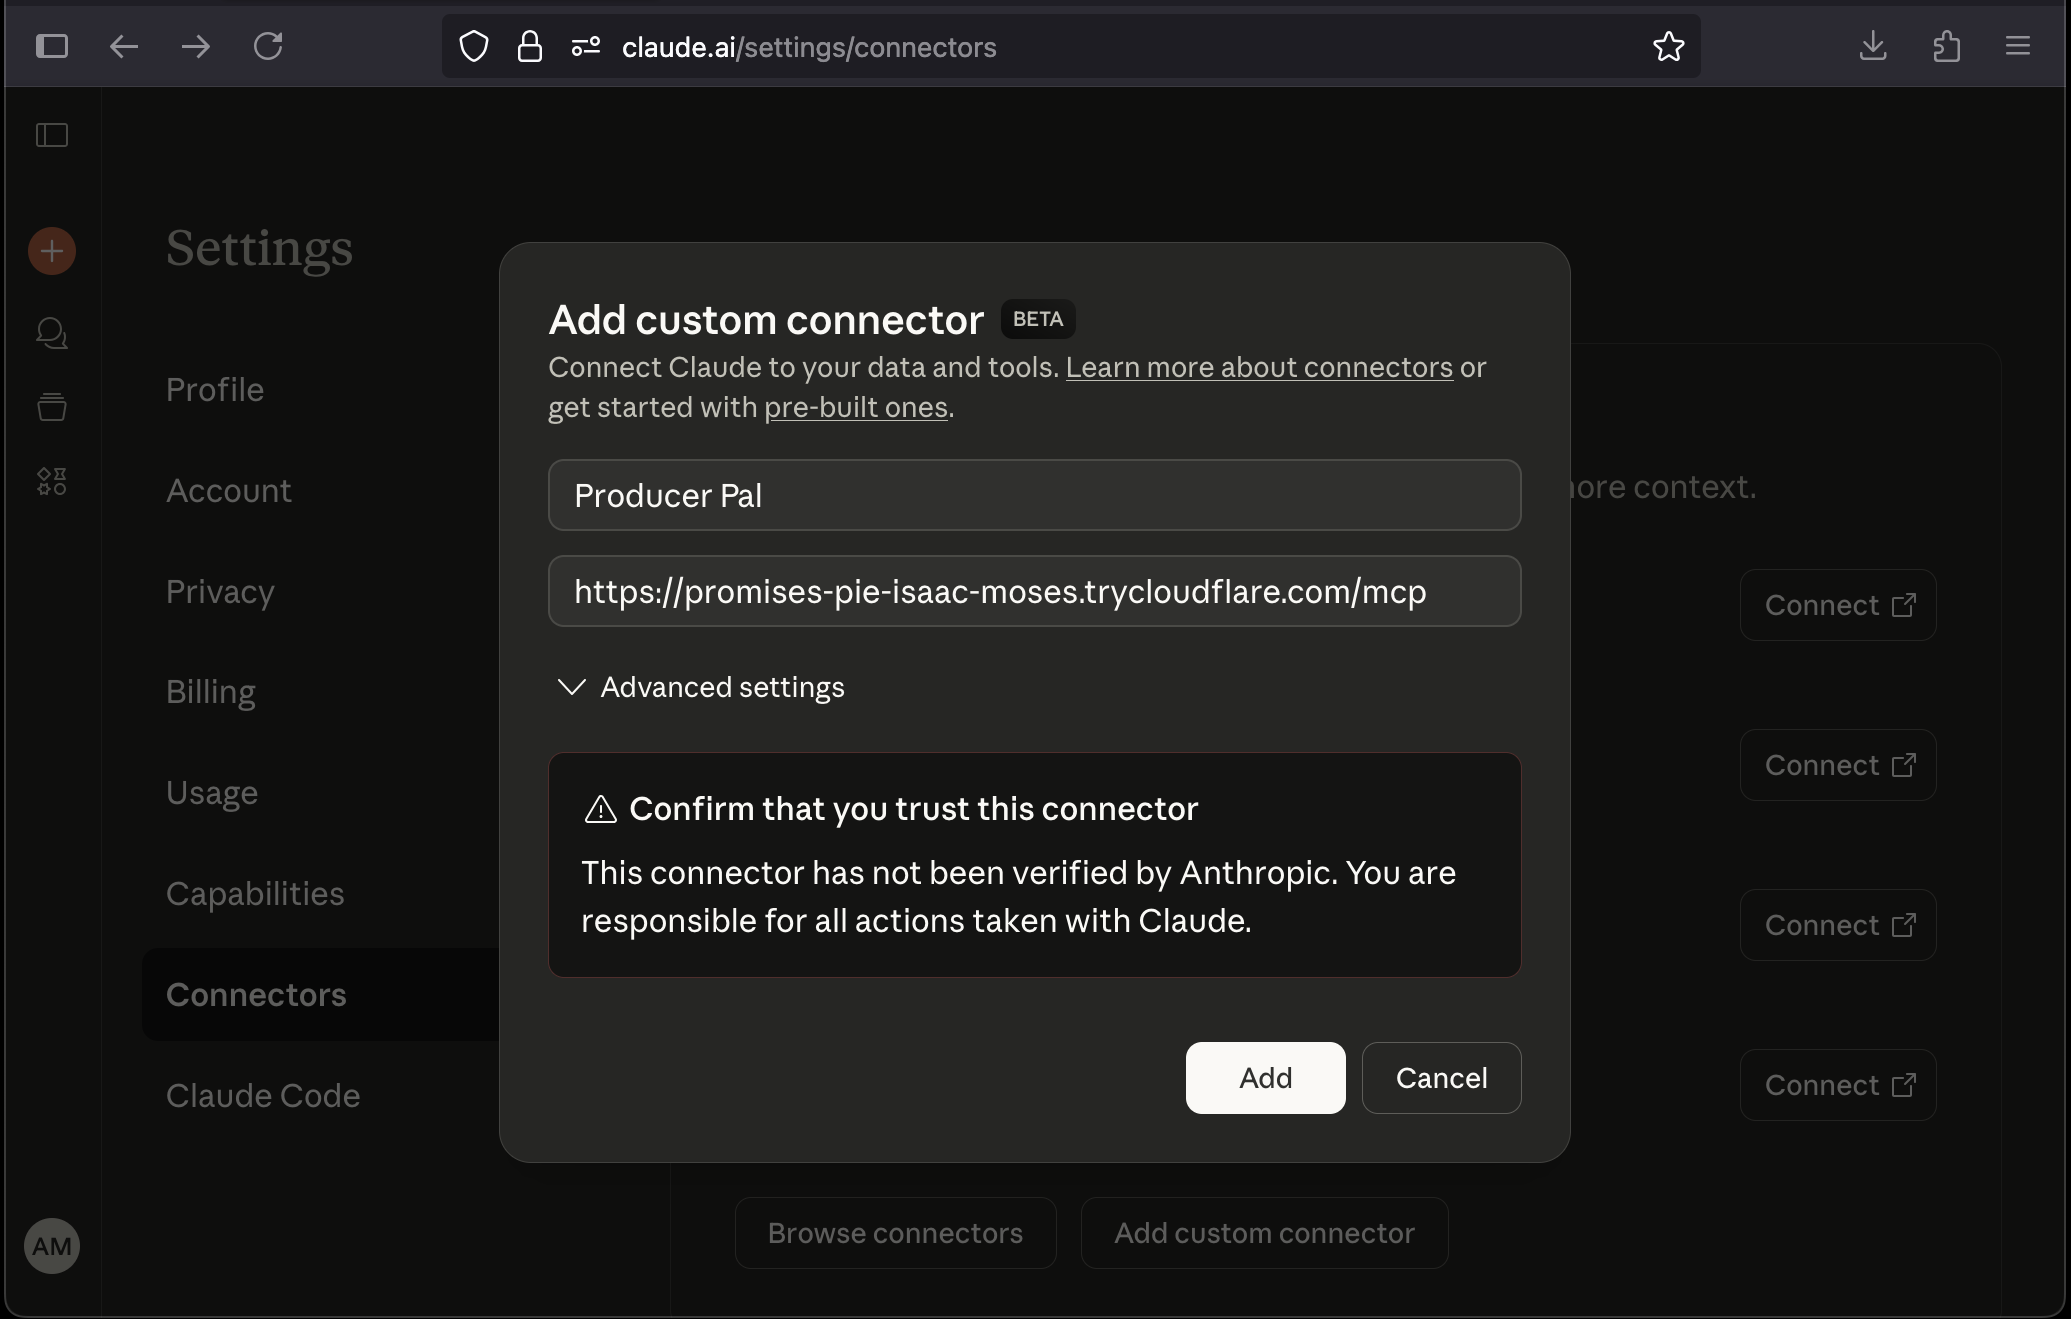Cancel adding the custom connector

1441,1078
